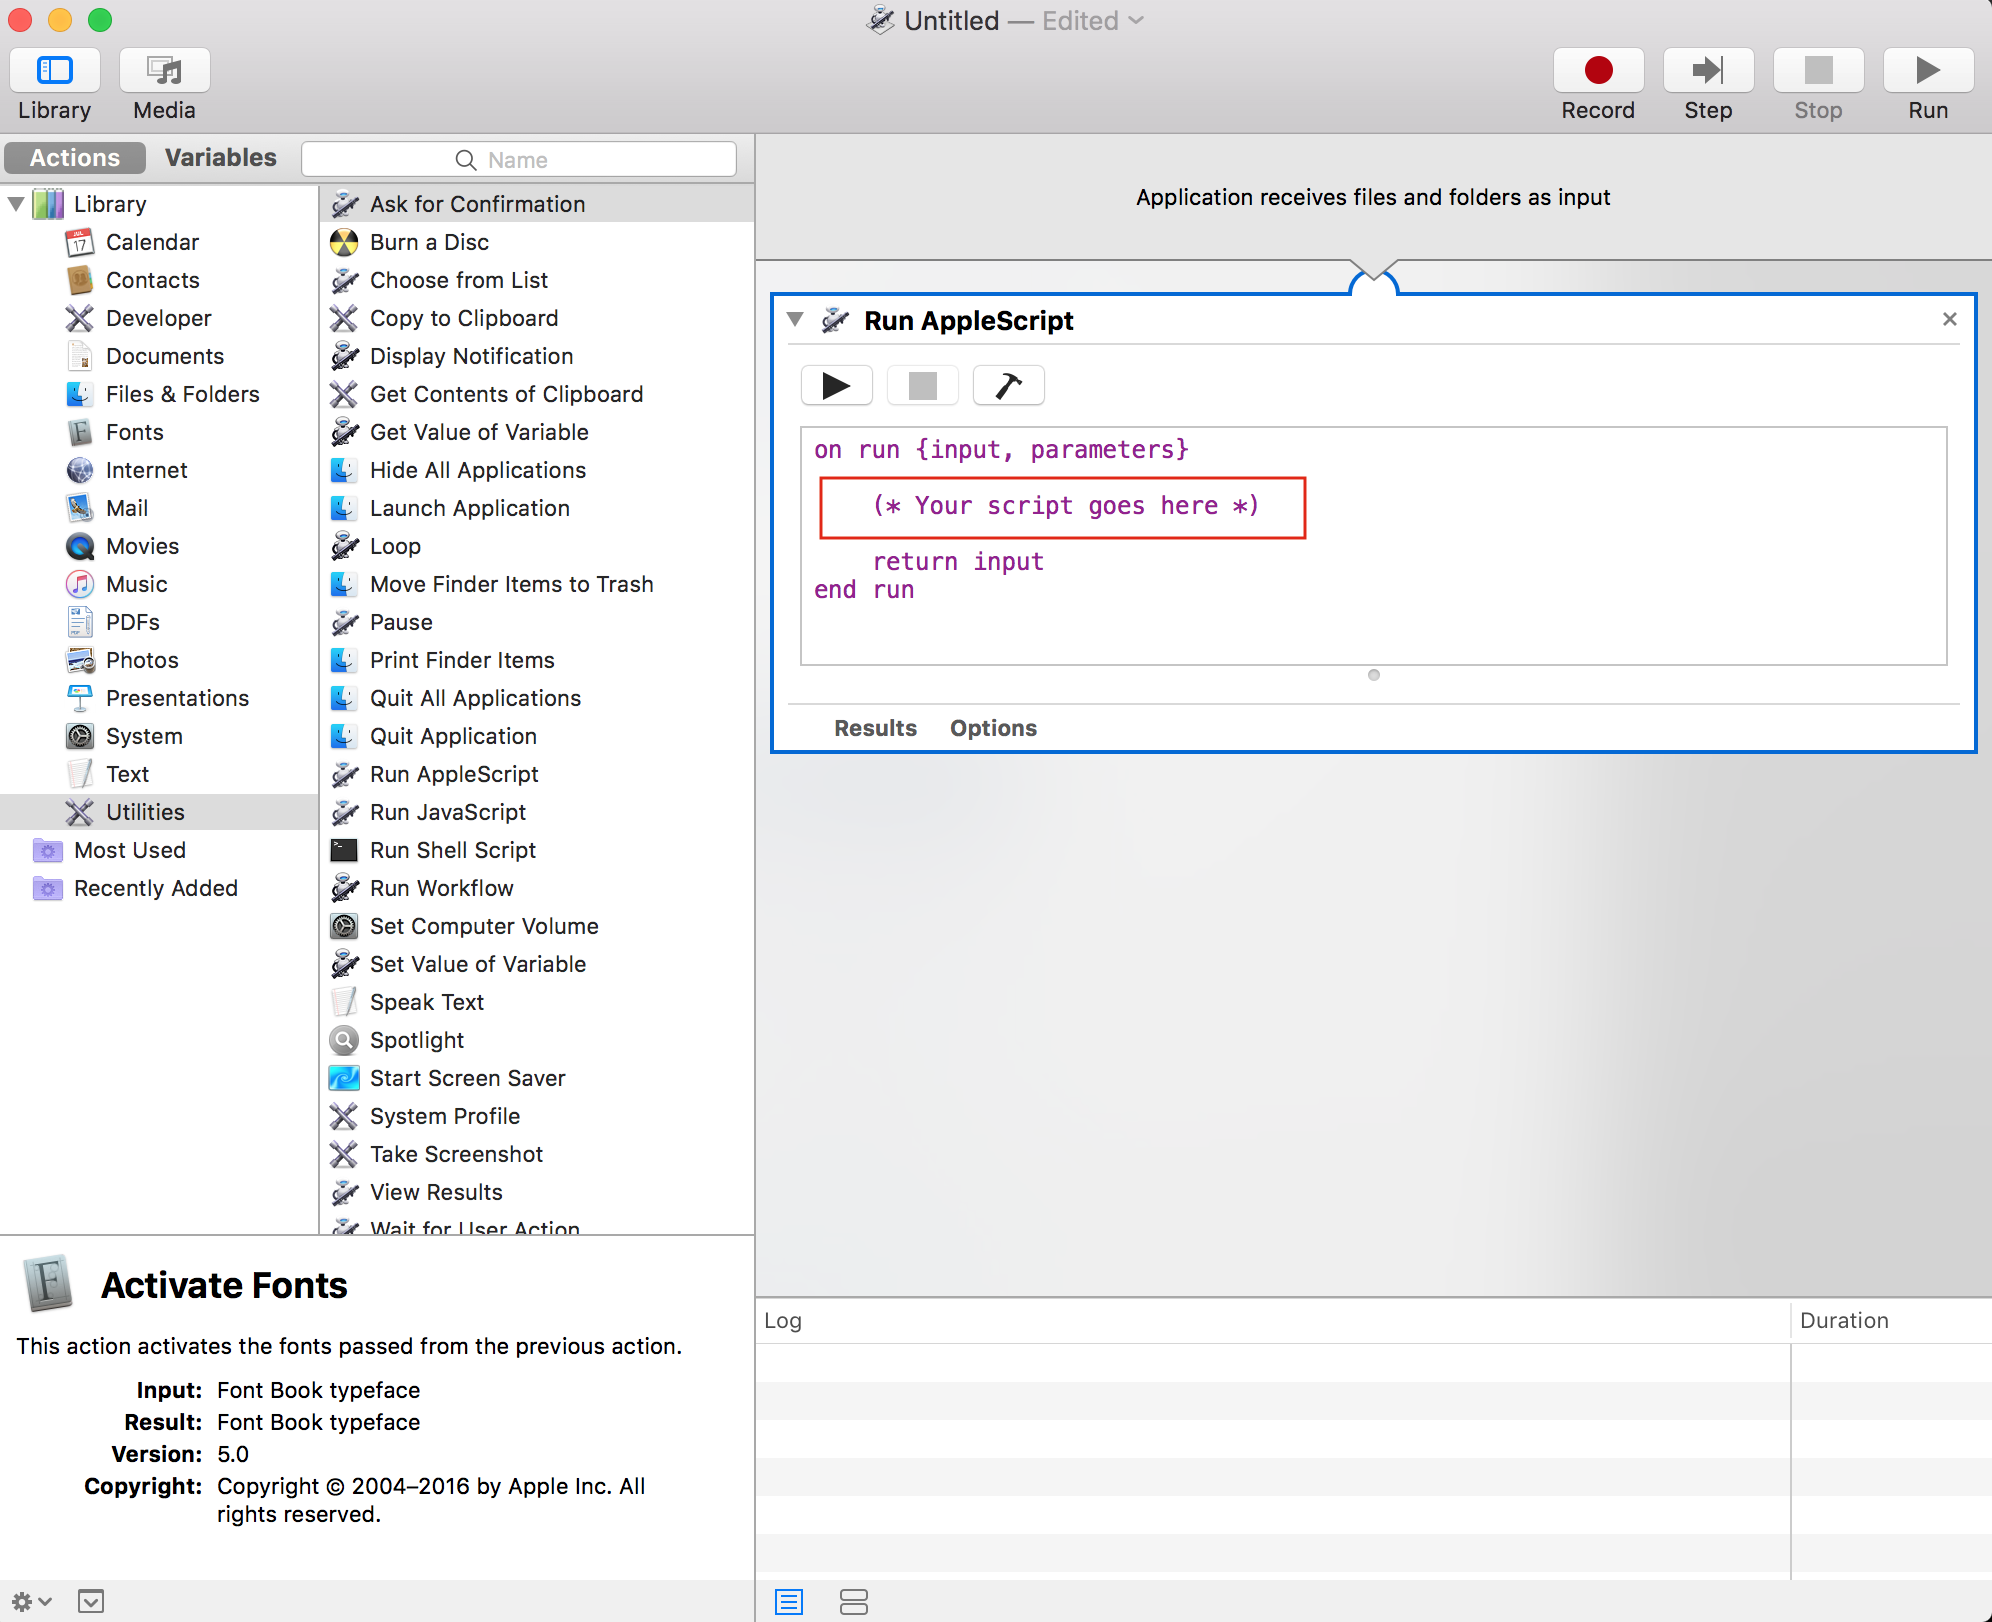Click the Step toolbar button
Screen dimensions: 1992x1622
[x=1708, y=70]
